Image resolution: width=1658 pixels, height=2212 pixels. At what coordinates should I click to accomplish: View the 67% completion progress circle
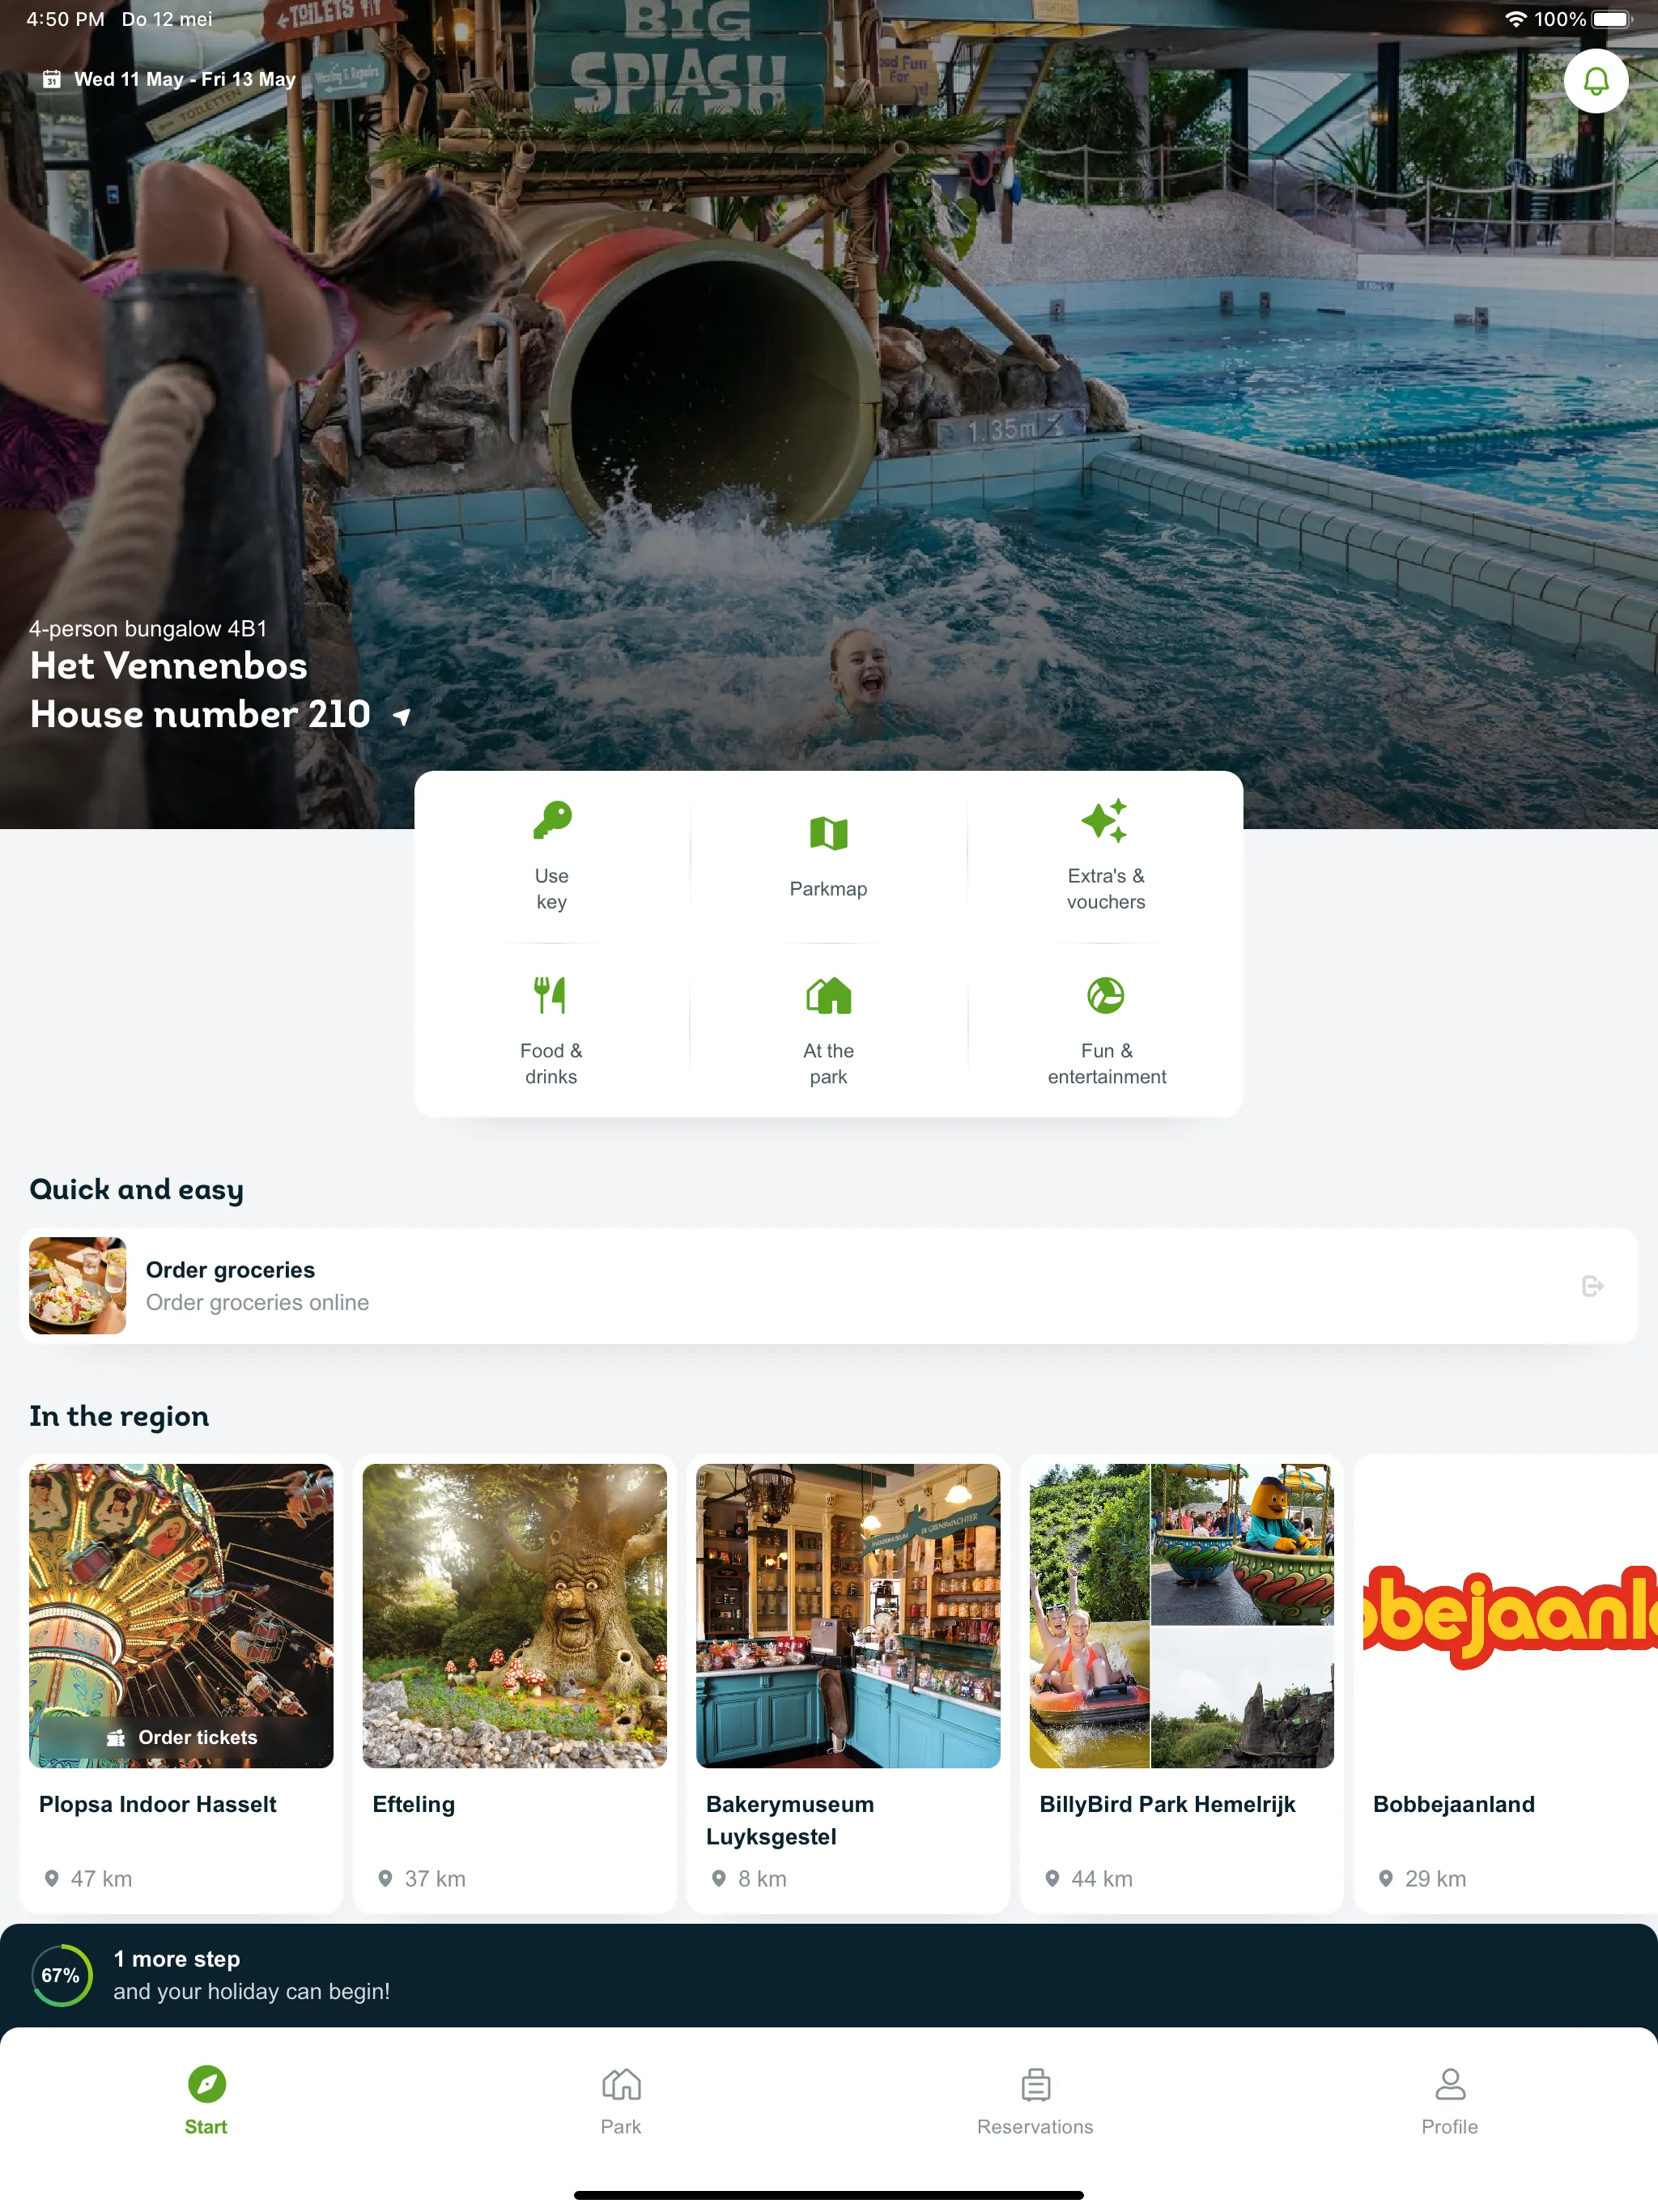tap(61, 1973)
